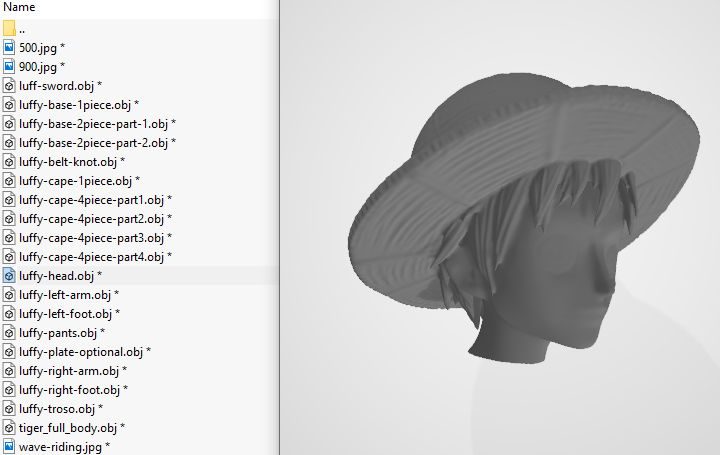Select the 'luffy-pants.obj' file name
This screenshot has height=455, width=720.
pos(58,333)
